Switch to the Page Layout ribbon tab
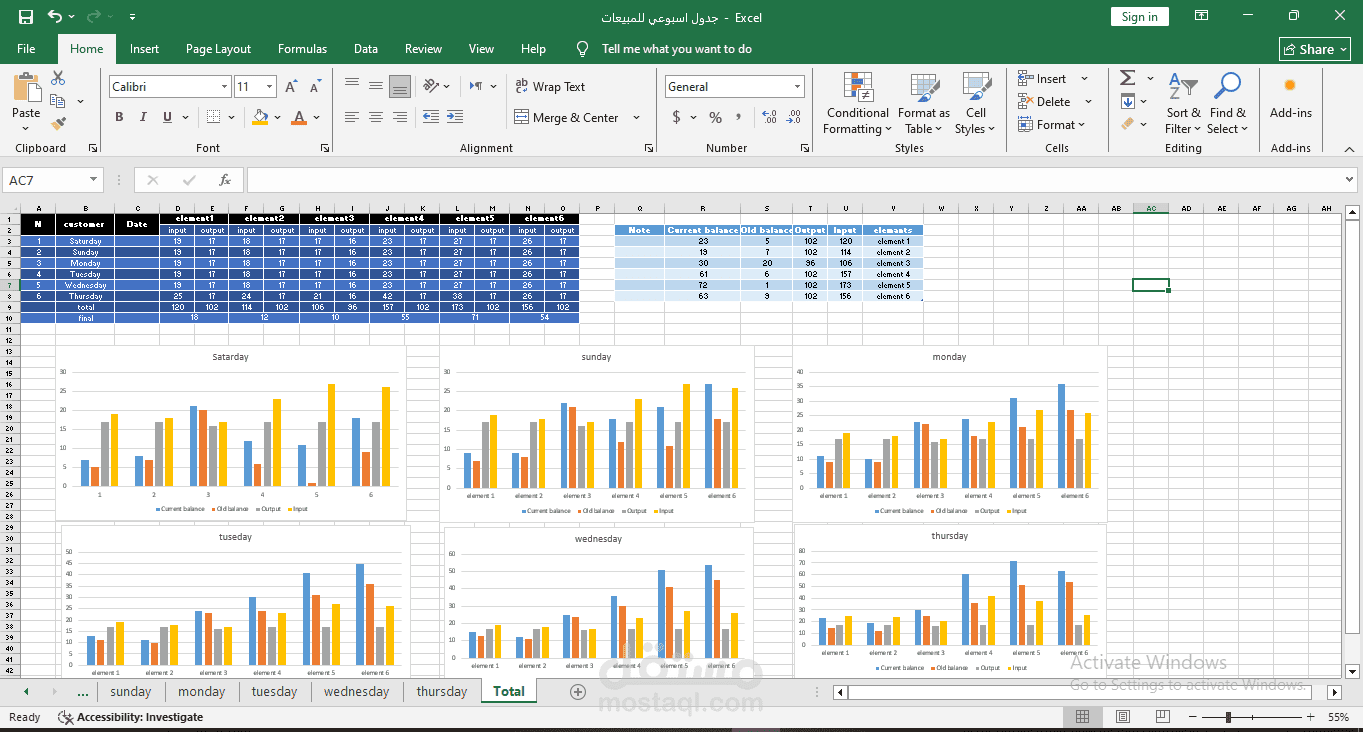 tap(218, 49)
